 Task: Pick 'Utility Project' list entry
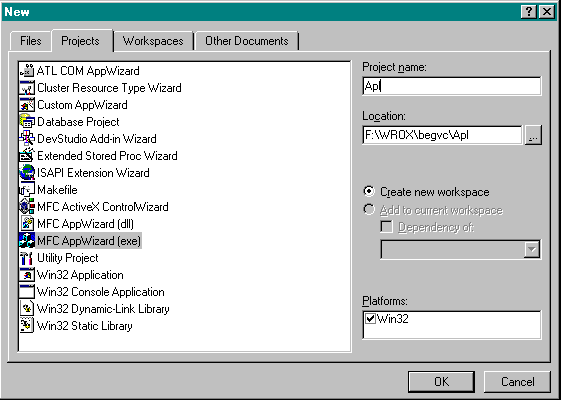pyautogui.click(x=68, y=258)
